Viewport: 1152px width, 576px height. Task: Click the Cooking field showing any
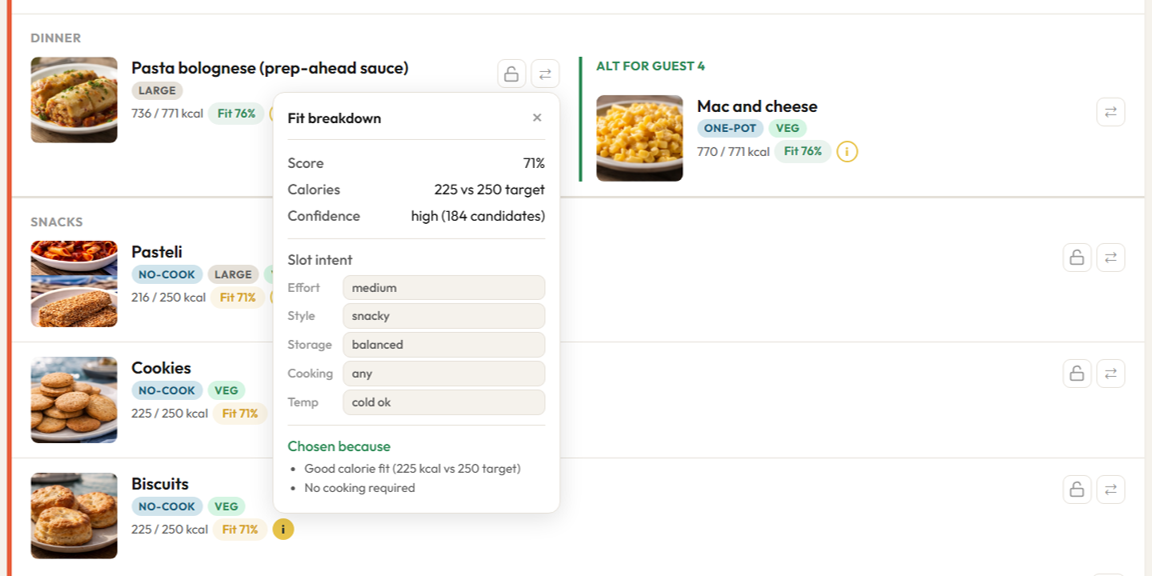coord(444,374)
